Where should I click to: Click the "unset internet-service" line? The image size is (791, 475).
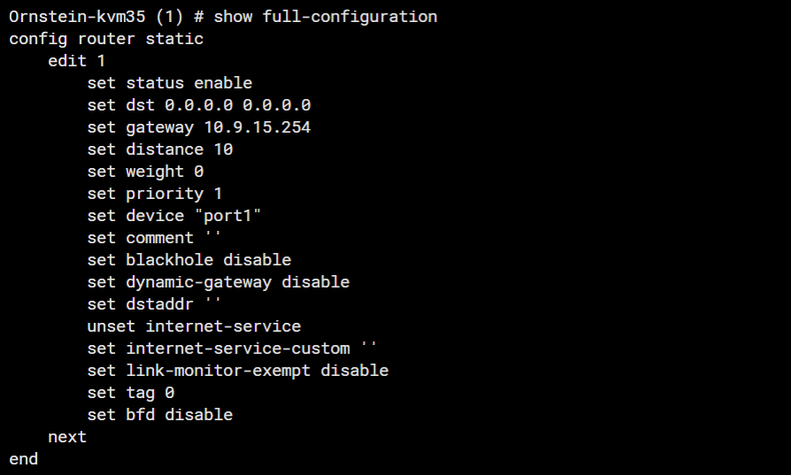tap(194, 326)
